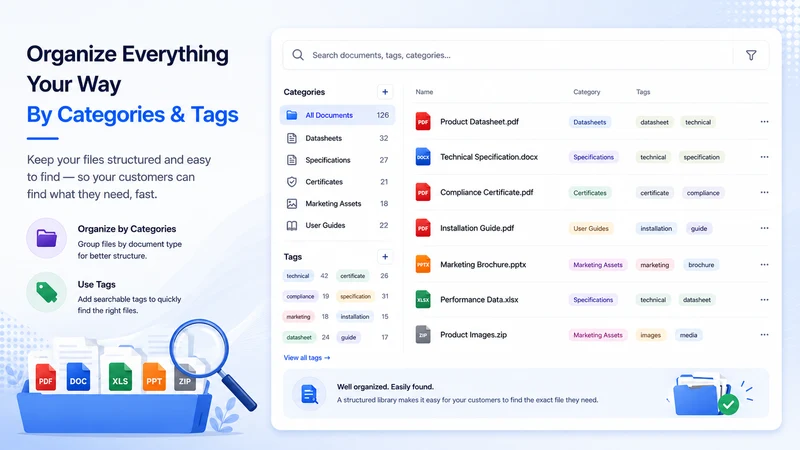Click the search magnifier icon
Image resolution: width=800 pixels, height=450 pixels.
coord(298,55)
